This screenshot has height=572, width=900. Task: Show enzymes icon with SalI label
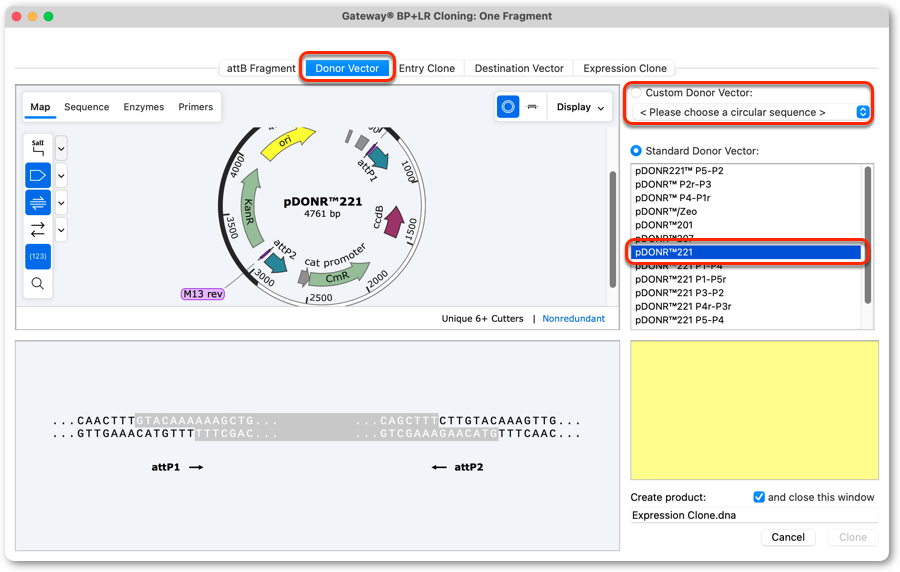[x=38, y=148]
